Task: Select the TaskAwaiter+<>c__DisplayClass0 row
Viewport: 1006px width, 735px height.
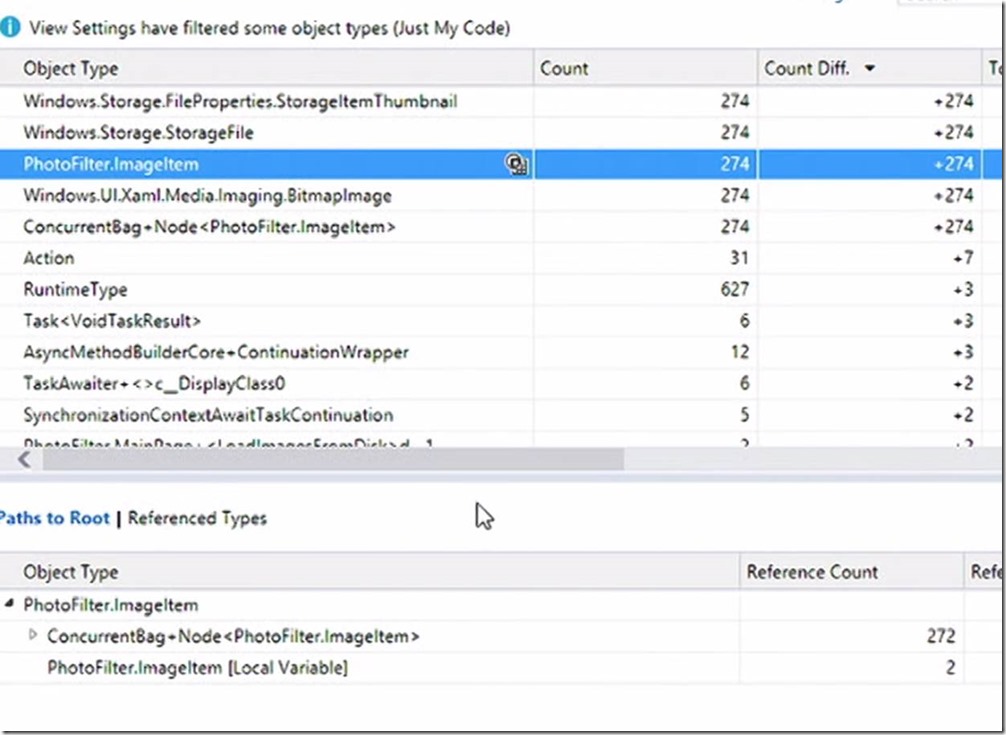Action: point(500,384)
